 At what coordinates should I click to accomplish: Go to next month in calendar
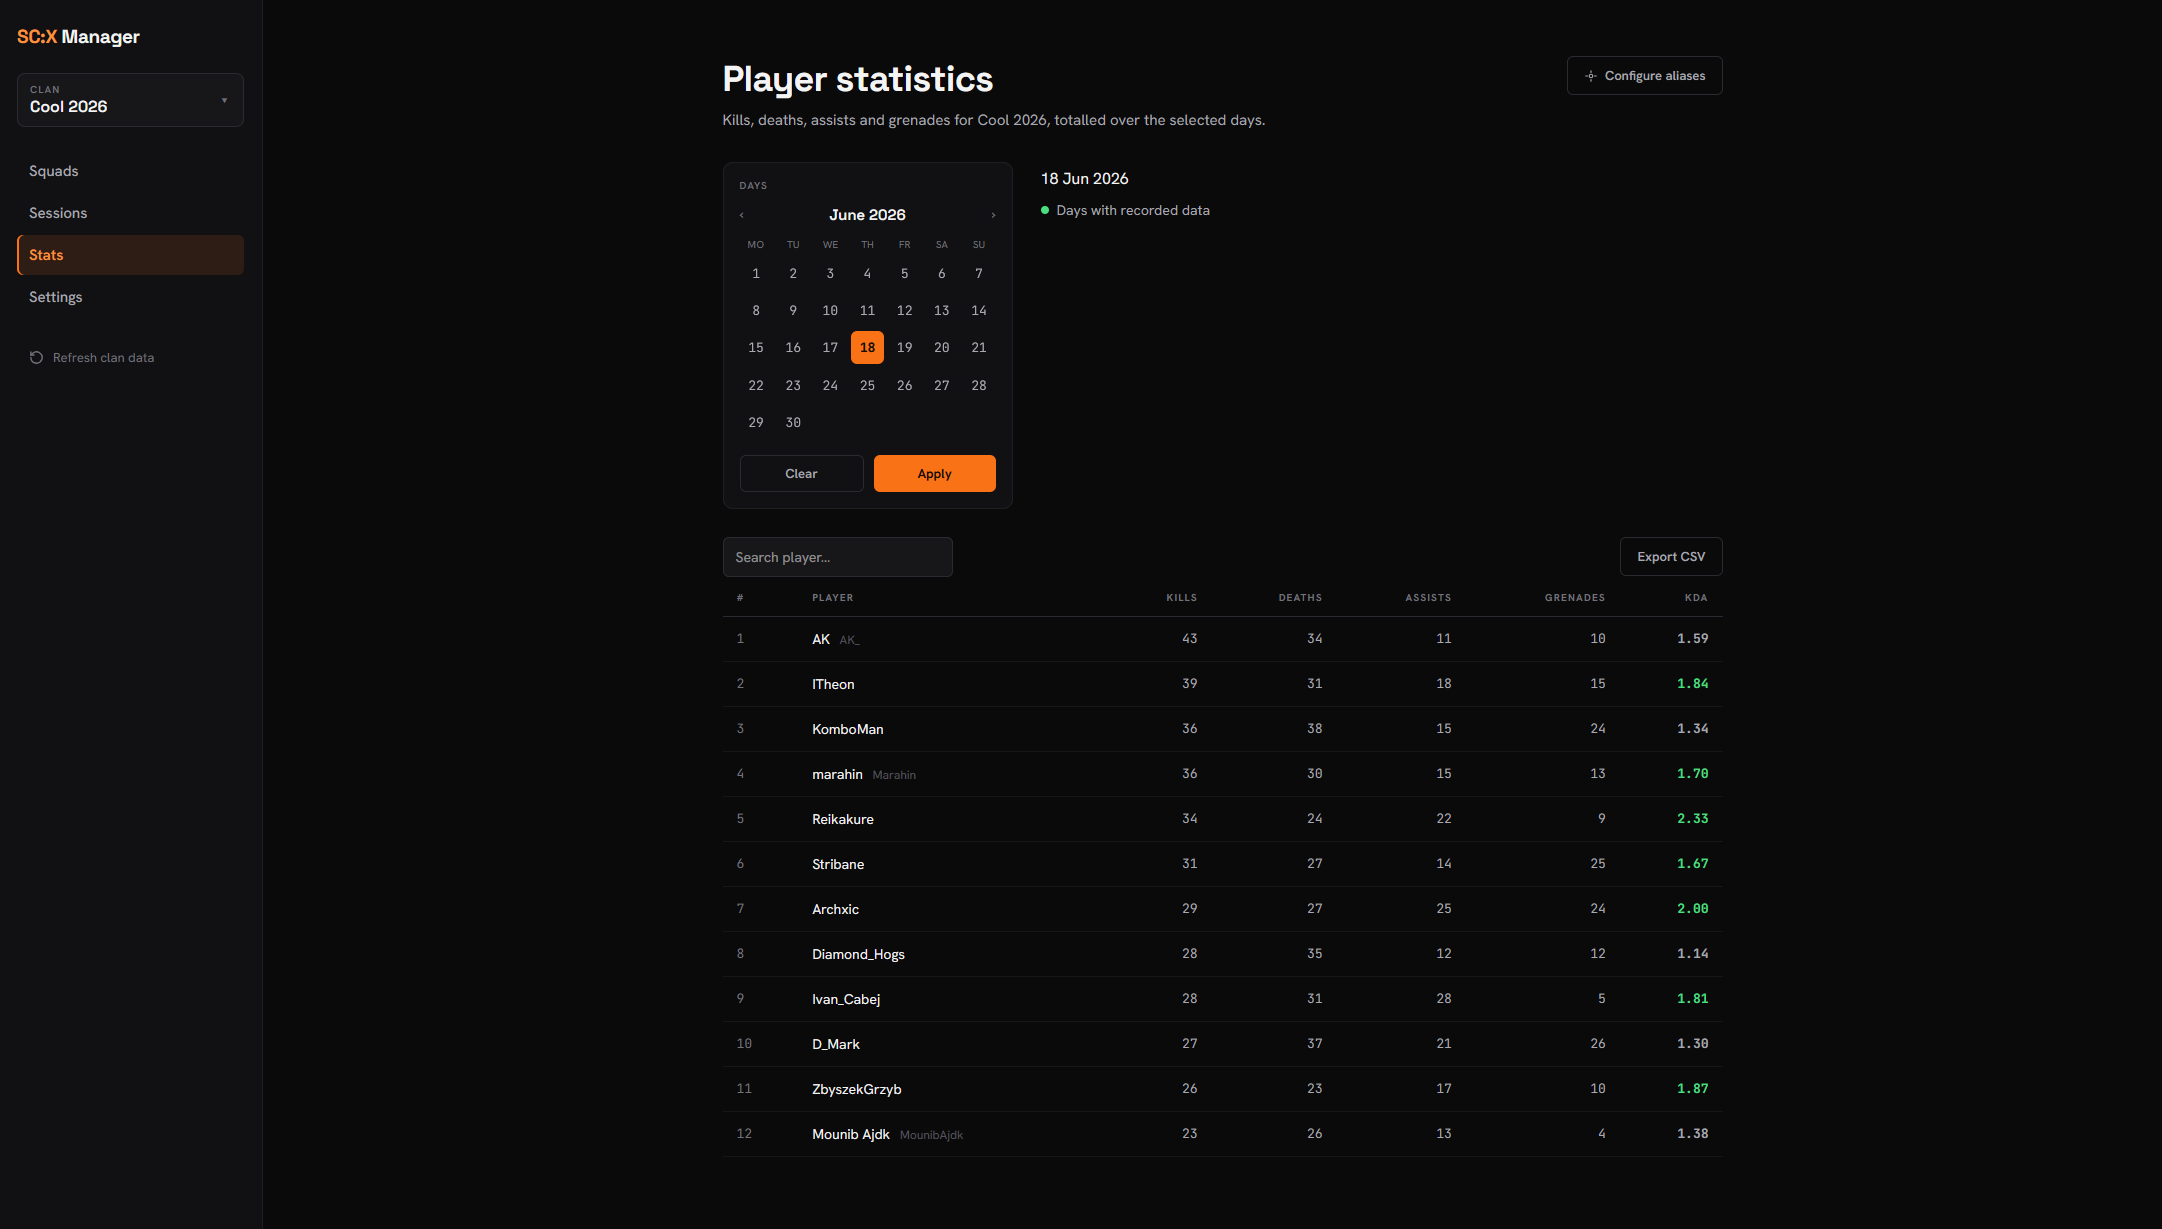point(993,215)
